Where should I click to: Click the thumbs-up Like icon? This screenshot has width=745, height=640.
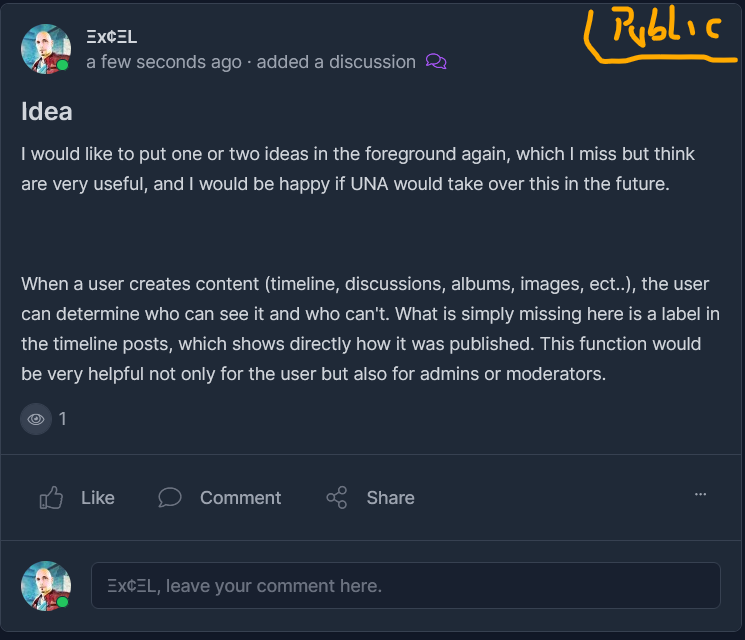pyautogui.click(x=51, y=497)
